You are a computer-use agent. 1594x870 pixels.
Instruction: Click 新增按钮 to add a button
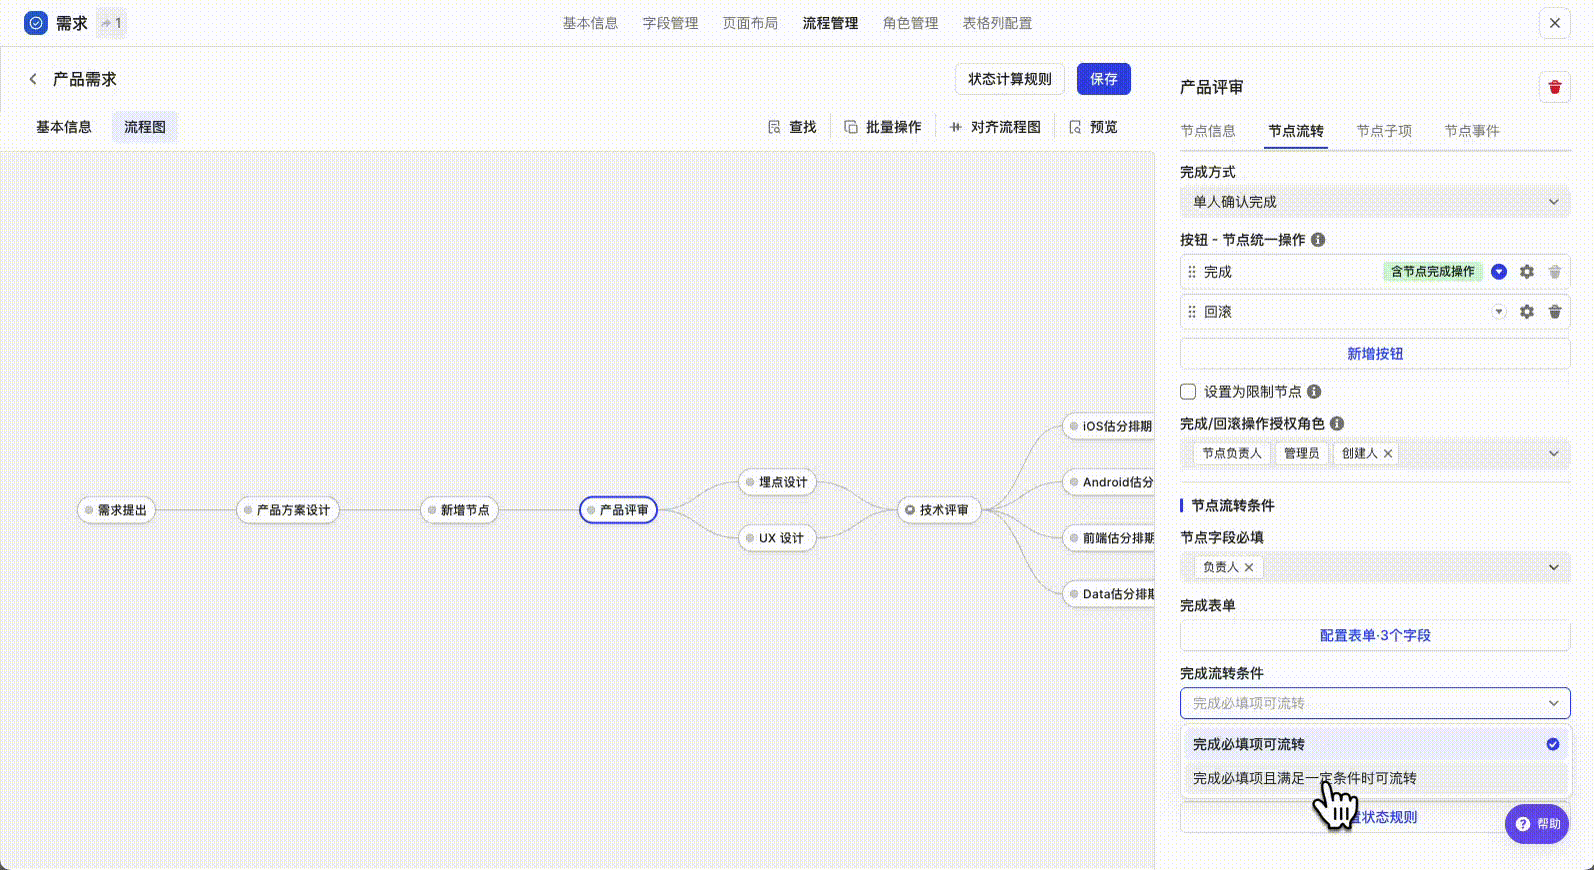point(1375,354)
